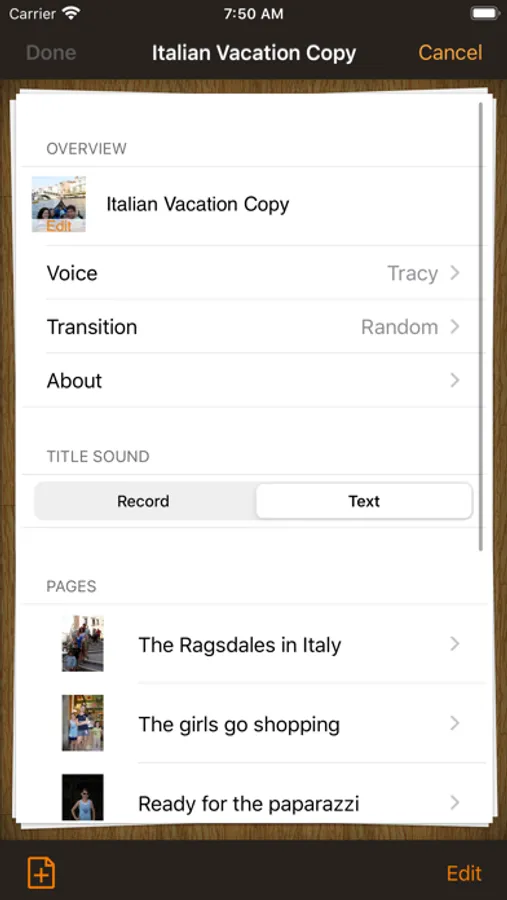Select the Record title sound option
This screenshot has width=507, height=900.
tap(144, 501)
